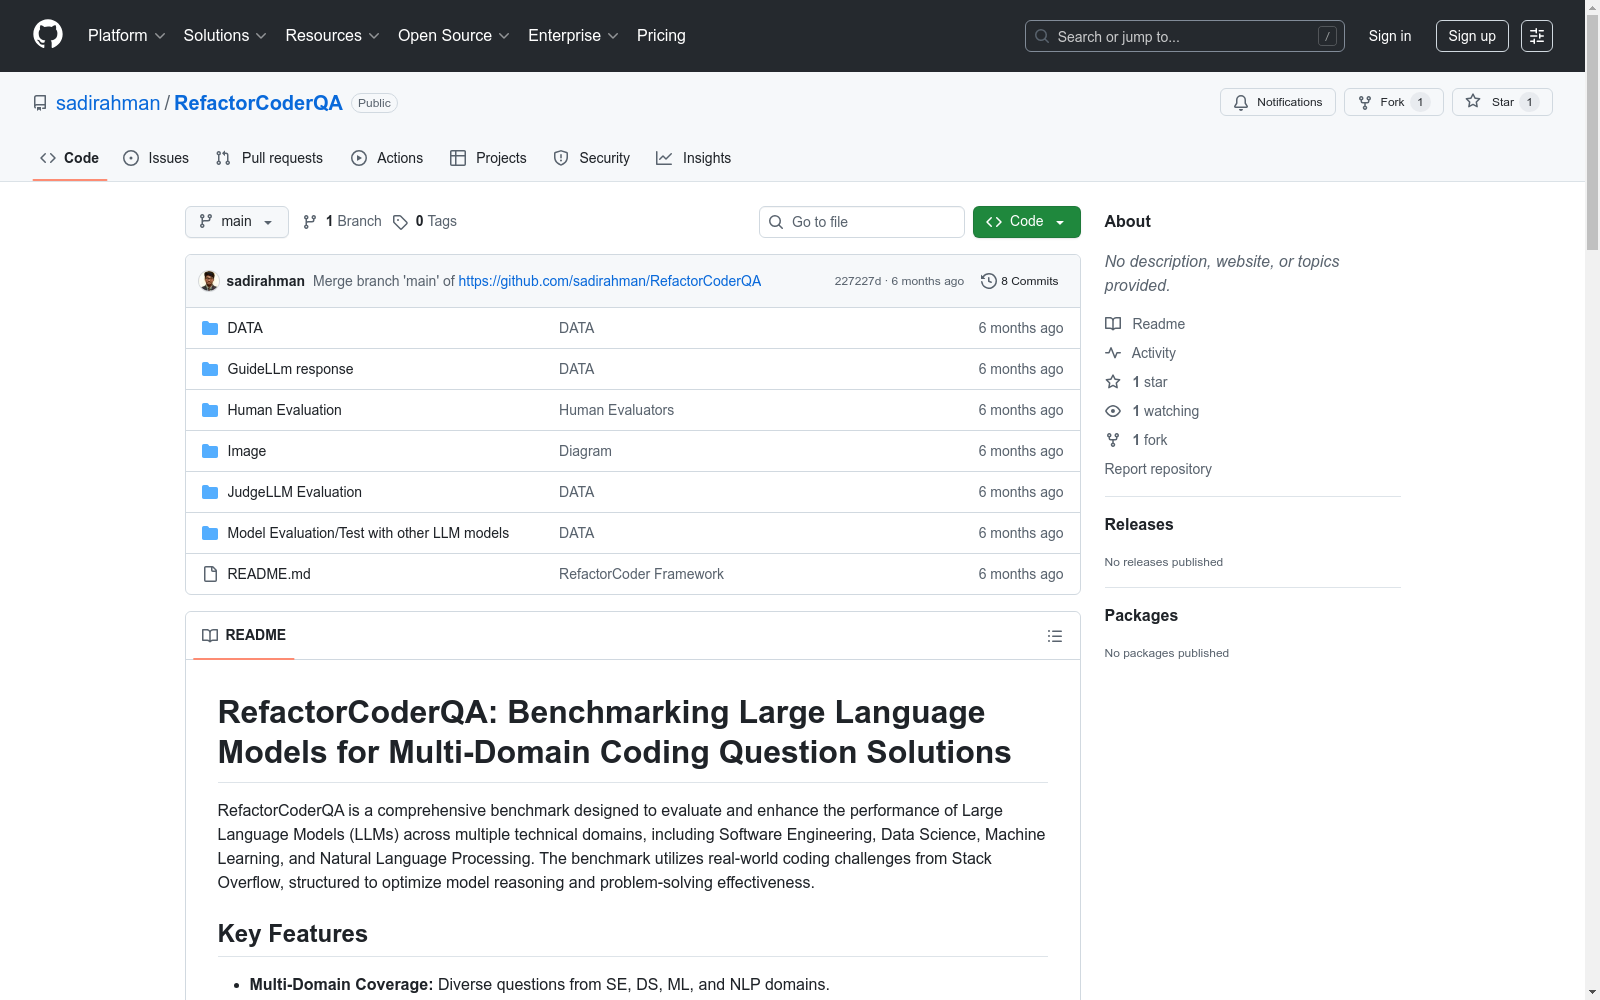Expand the Solutions menu
This screenshot has height=1000, width=1600.
click(x=225, y=36)
